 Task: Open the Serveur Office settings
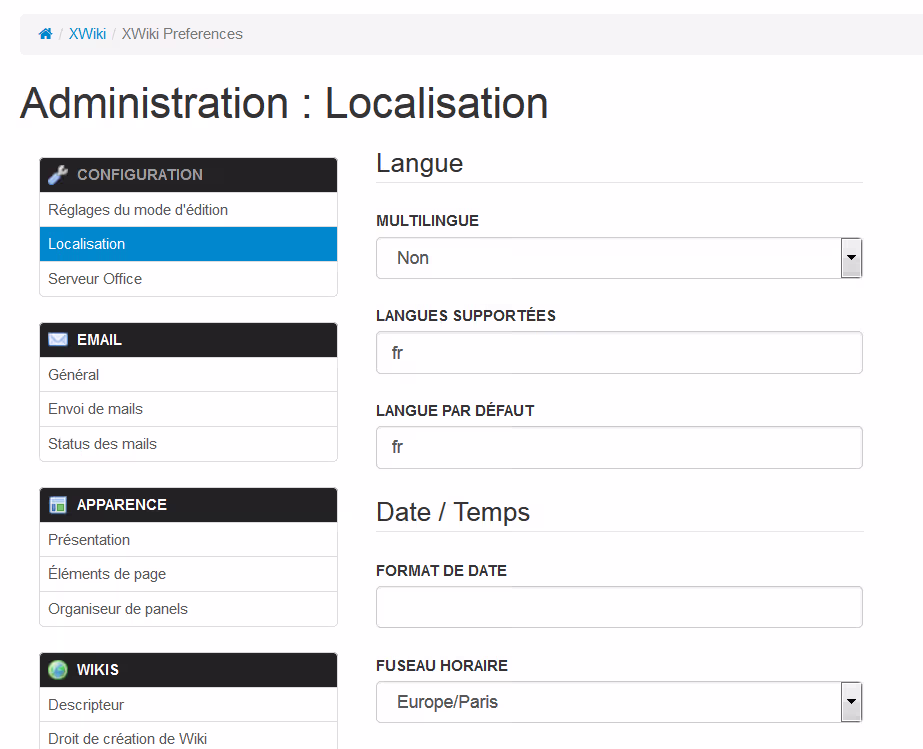pyautogui.click(x=95, y=279)
